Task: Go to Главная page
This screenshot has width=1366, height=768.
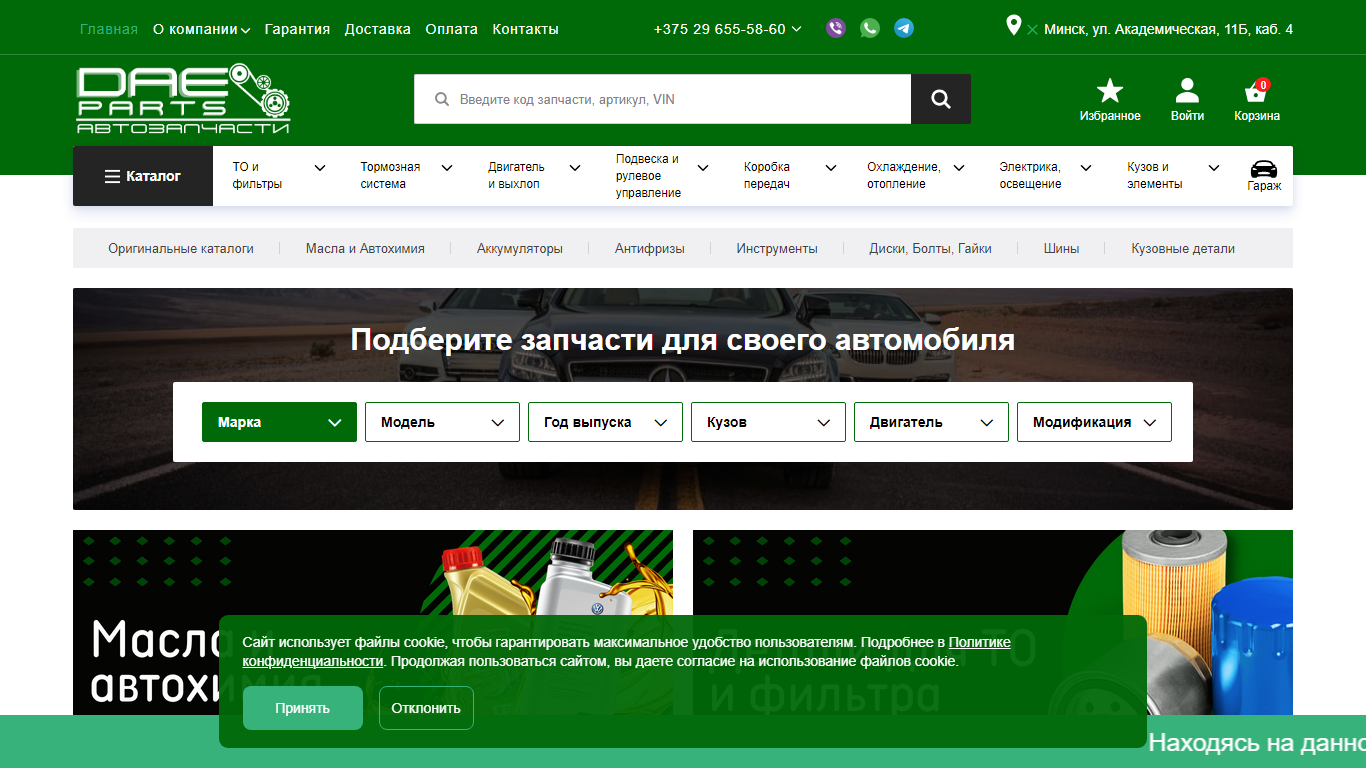Action: tap(109, 29)
